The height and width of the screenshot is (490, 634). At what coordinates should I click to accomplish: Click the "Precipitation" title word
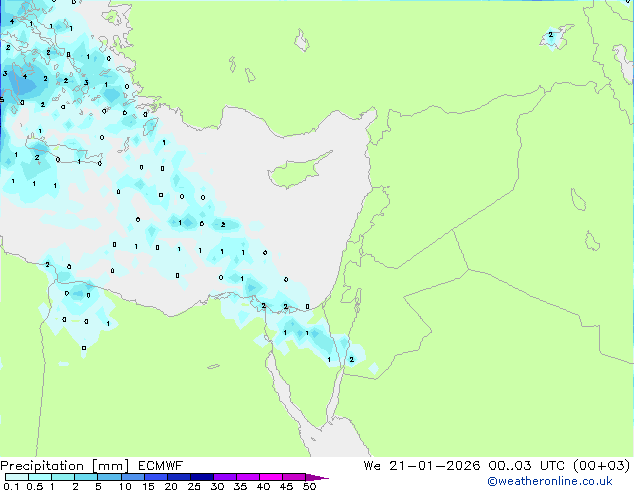coord(42,466)
